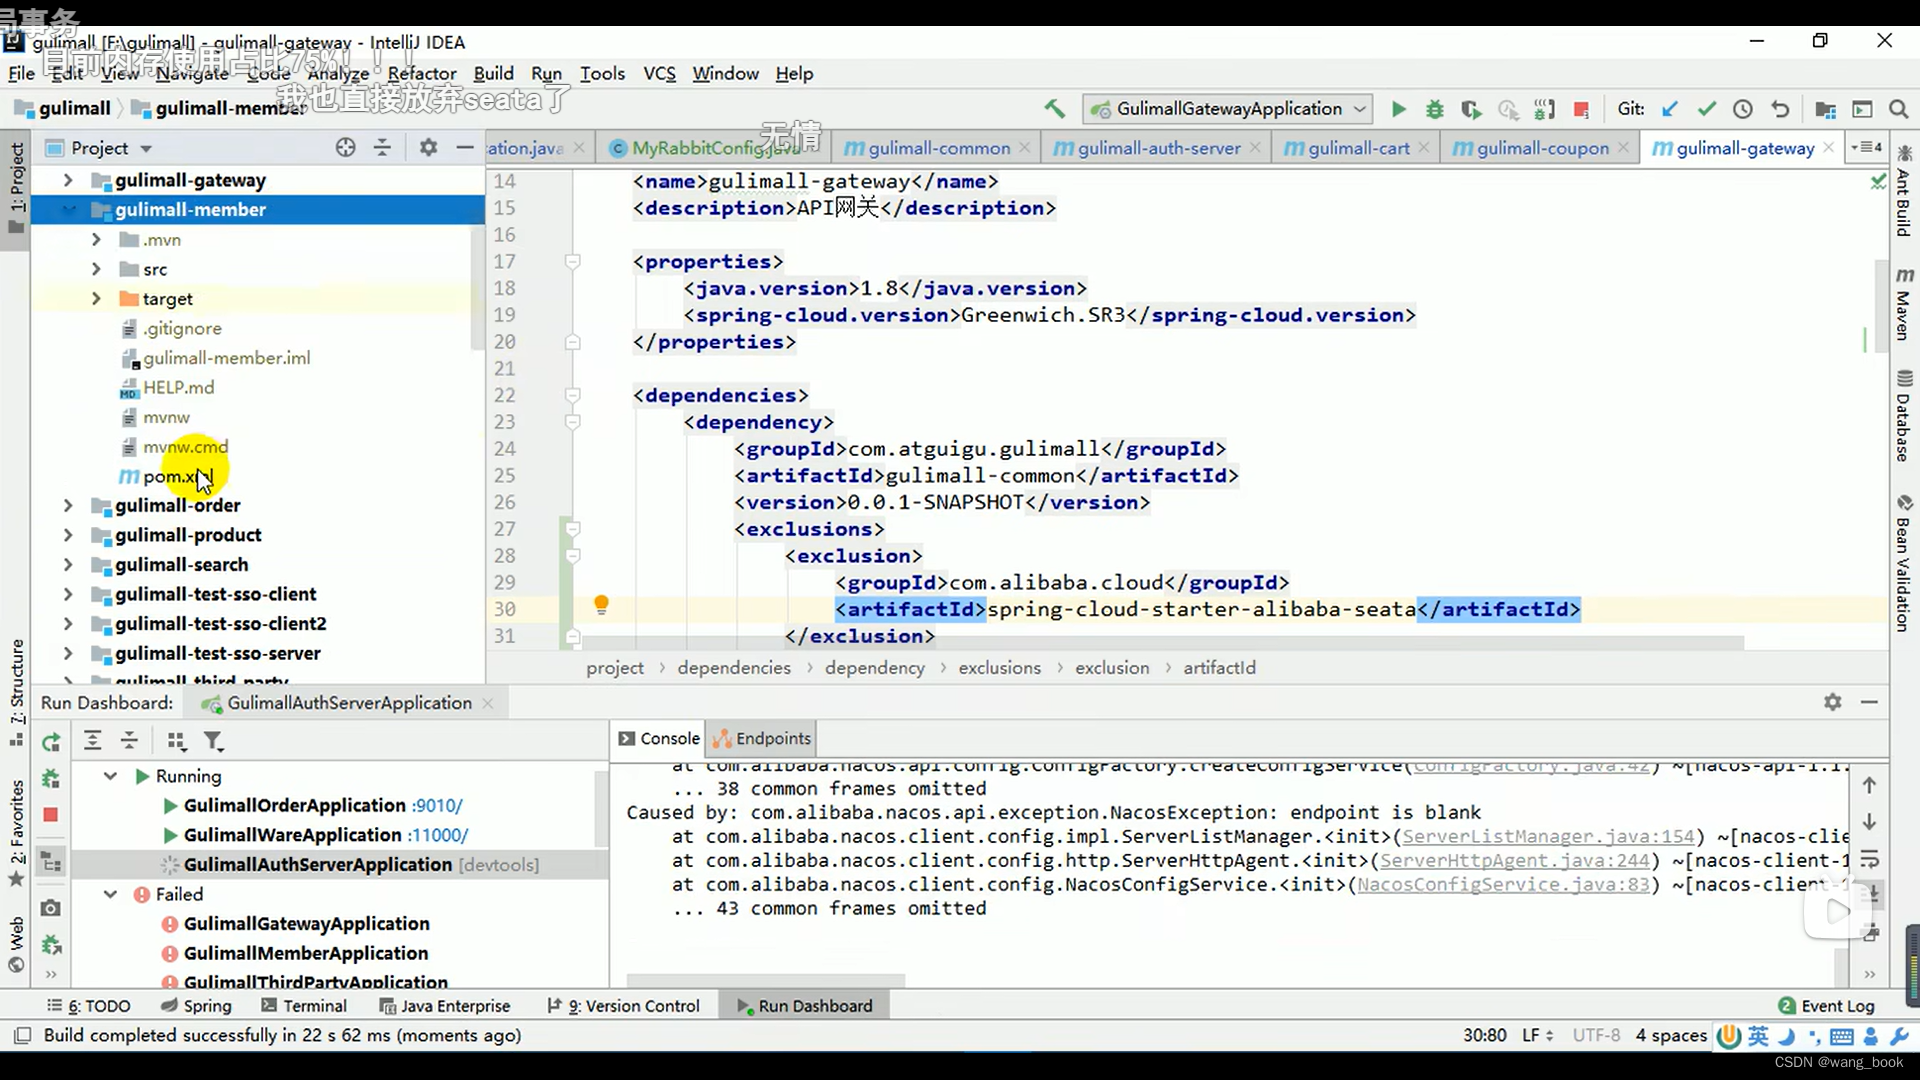
Task: Open NacosConfigService.java:83 link
Action: coord(1503,884)
